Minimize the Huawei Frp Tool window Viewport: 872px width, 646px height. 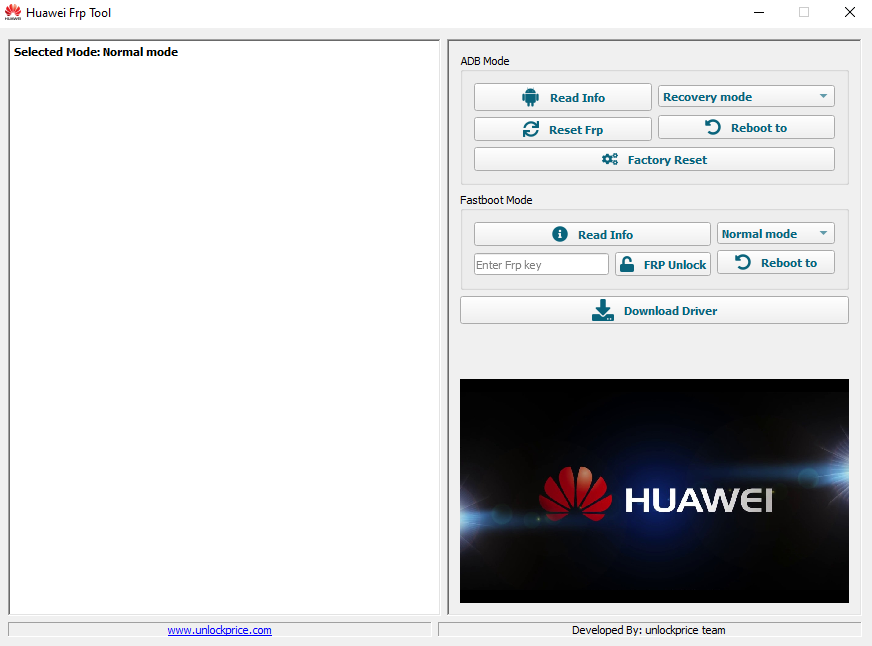(x=758, y=13)
